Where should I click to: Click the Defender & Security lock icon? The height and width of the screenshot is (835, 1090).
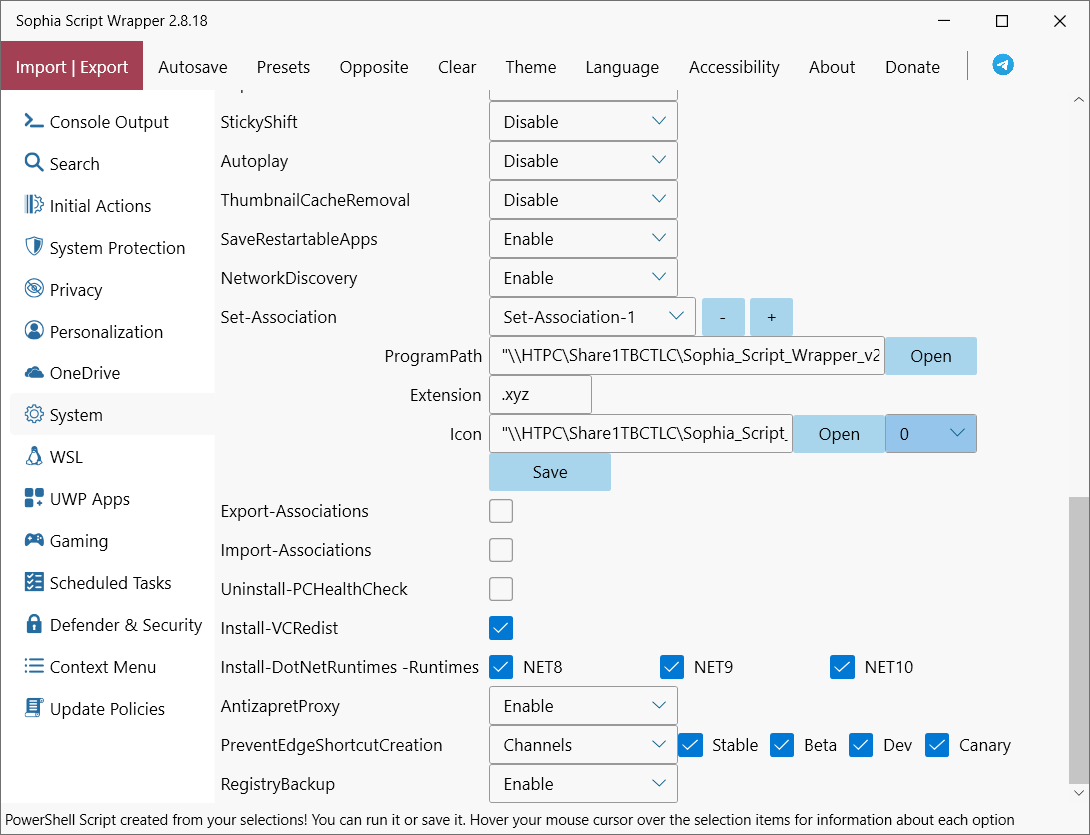coord(34,625)
